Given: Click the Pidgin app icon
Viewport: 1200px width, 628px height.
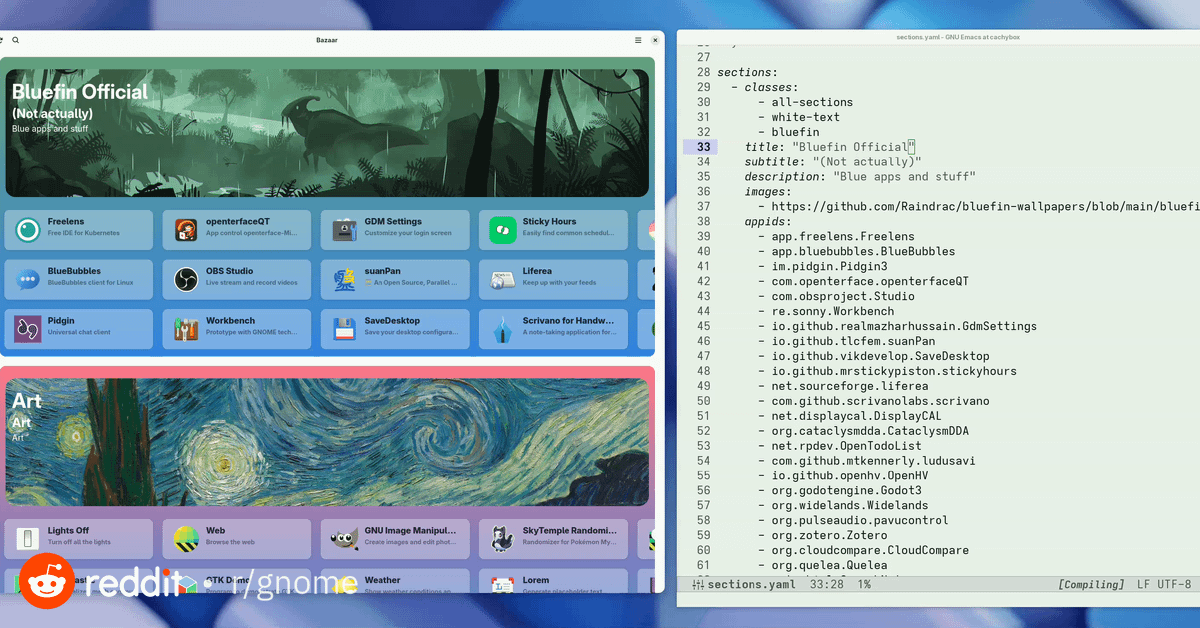Looking at the screenshot, I should tap(28, 329).
